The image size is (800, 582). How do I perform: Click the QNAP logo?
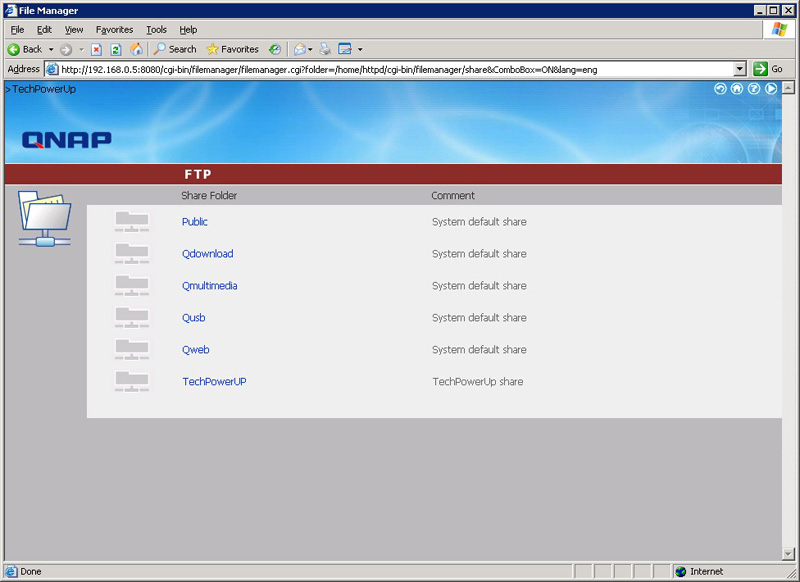click(66, 140)
